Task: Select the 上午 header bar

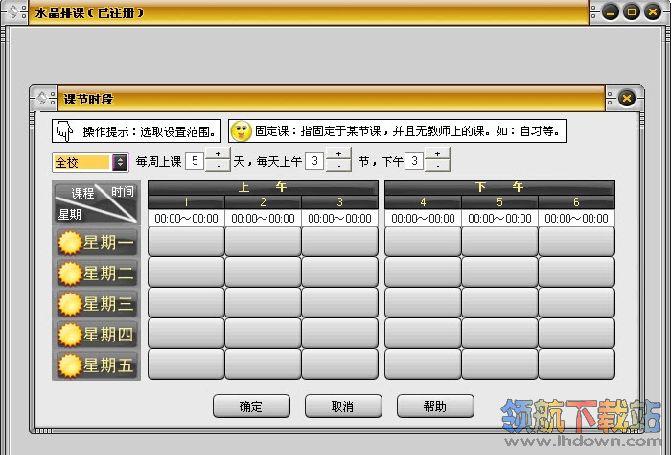Action: click(263, 188)
